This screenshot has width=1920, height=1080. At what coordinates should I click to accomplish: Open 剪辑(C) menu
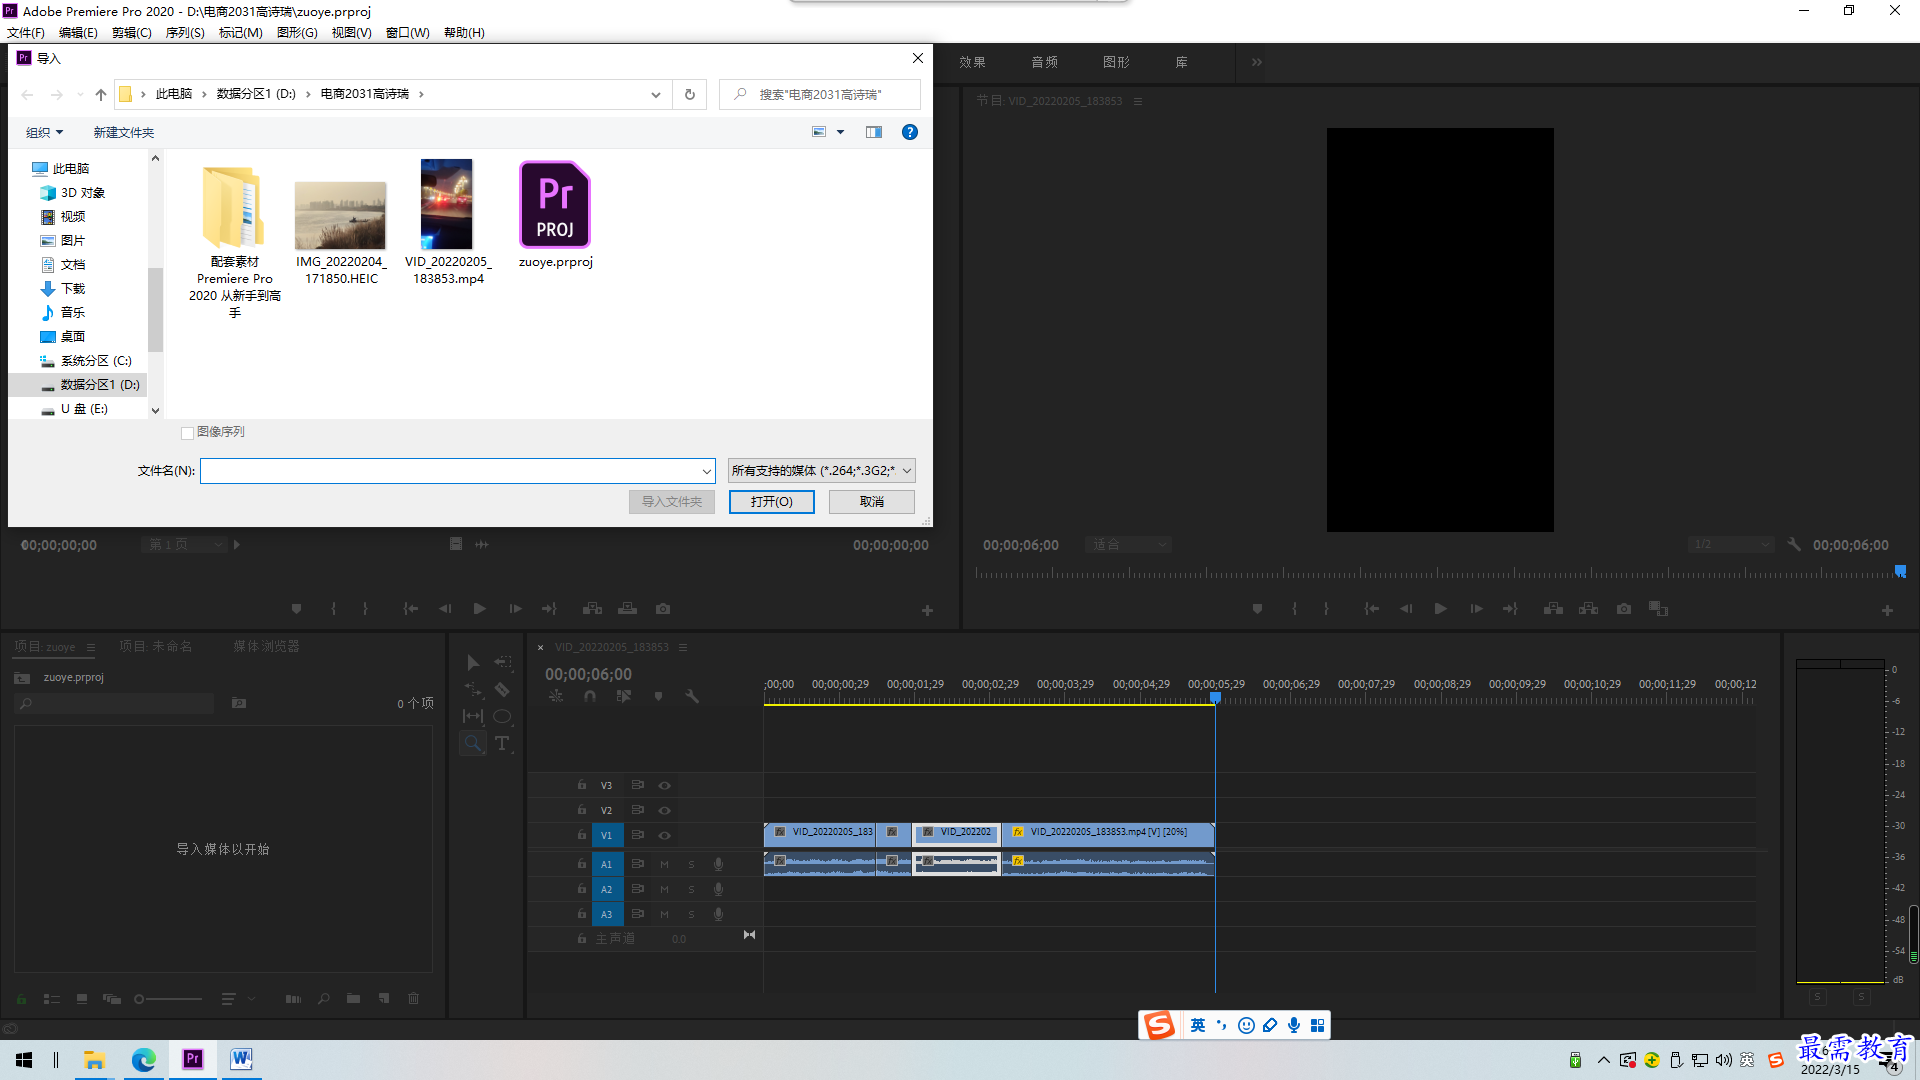click(132, 33)
